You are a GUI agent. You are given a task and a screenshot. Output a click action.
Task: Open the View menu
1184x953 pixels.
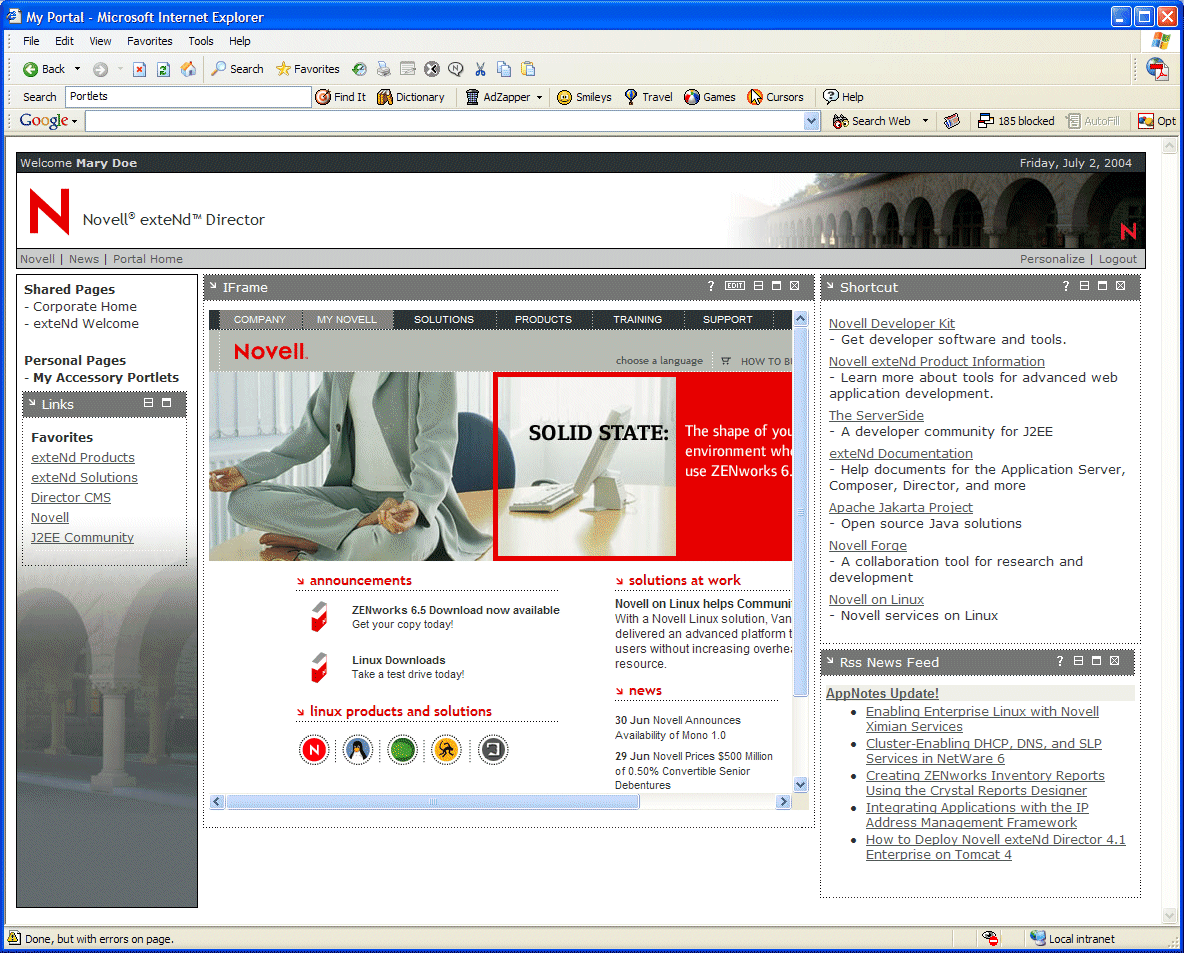(100, 41)
